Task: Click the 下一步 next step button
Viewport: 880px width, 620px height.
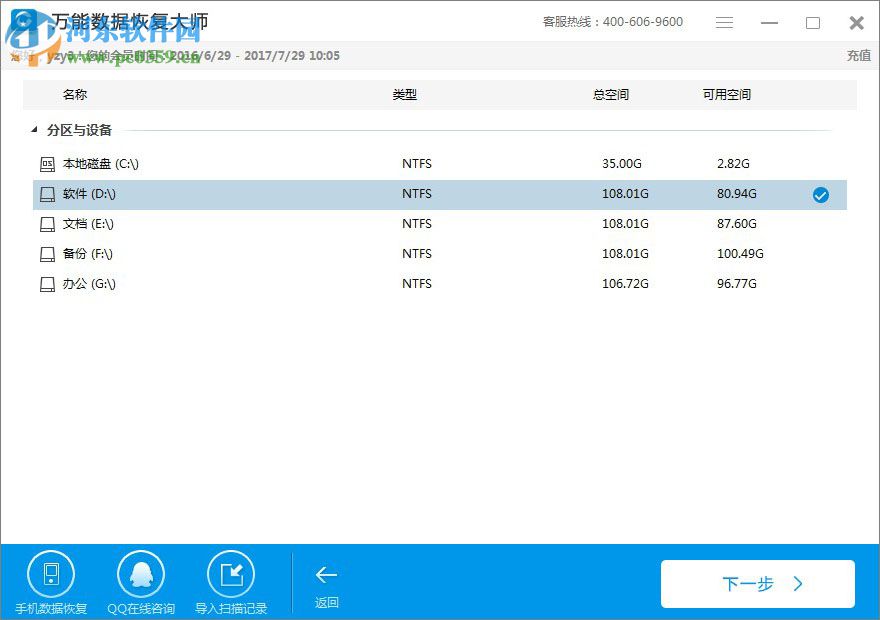Action: (x=757, y=584)
